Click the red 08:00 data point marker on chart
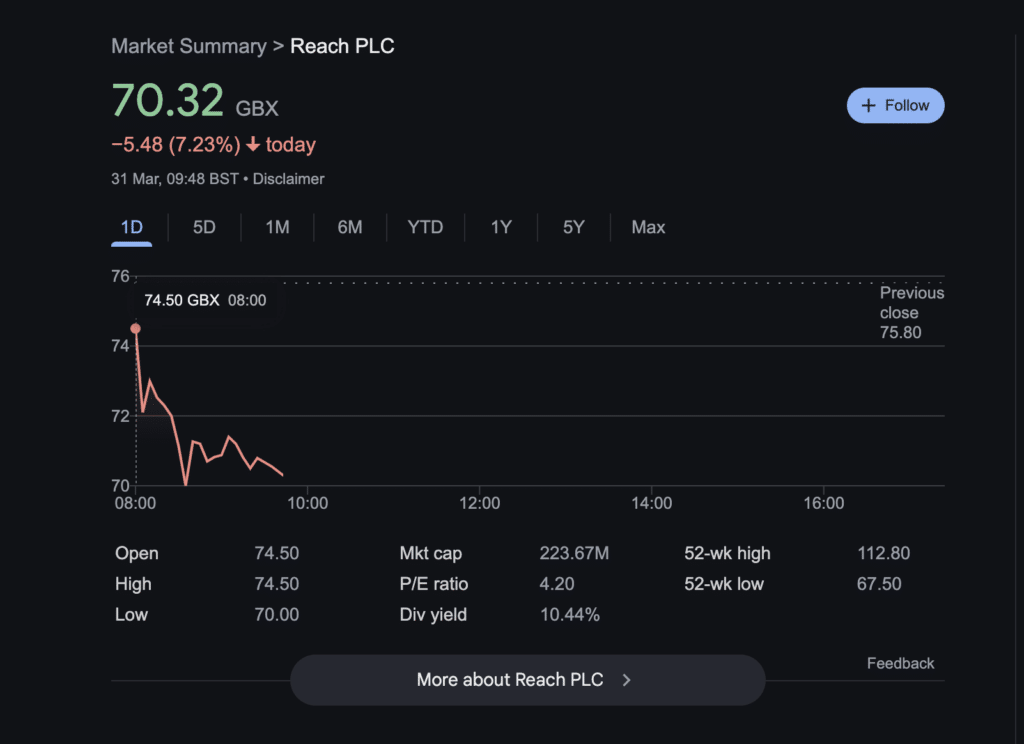 (x=135, y=329)
